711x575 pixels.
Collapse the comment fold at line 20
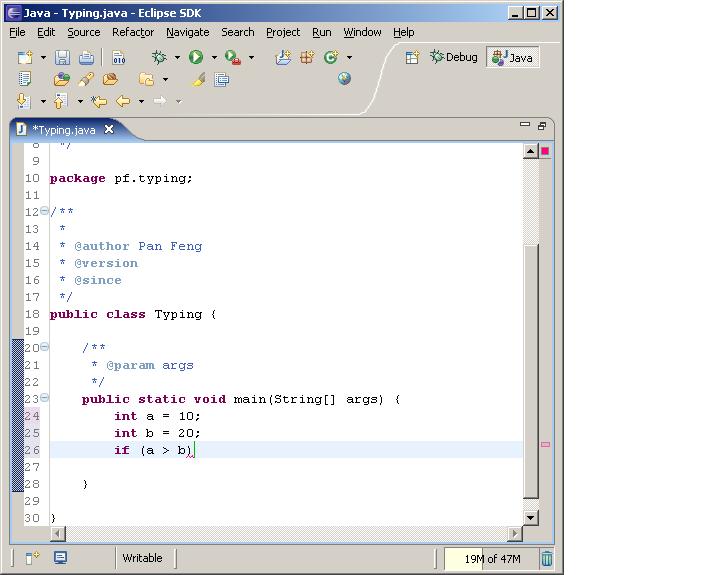click(x=44, y=347)
